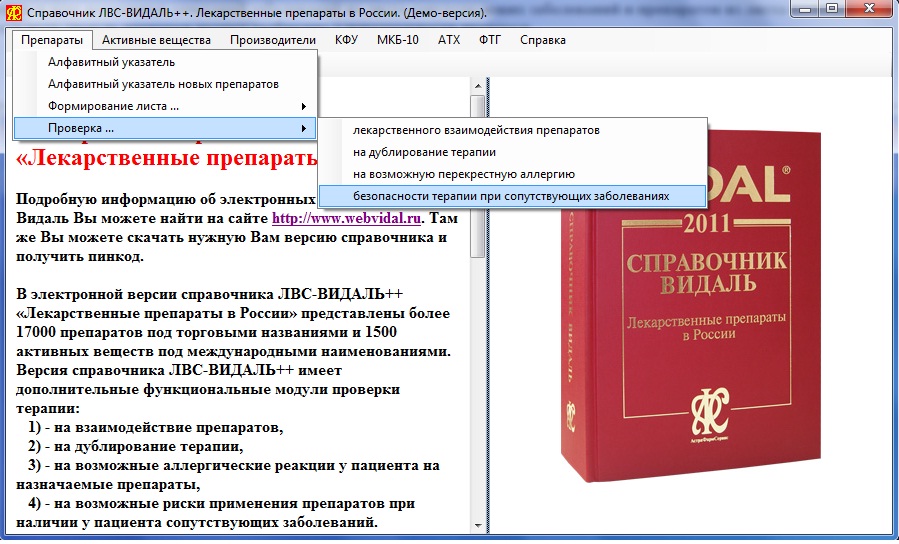899x544 pixels.
Task: Choose на дублирование терапии check
Action: point(513,152)
